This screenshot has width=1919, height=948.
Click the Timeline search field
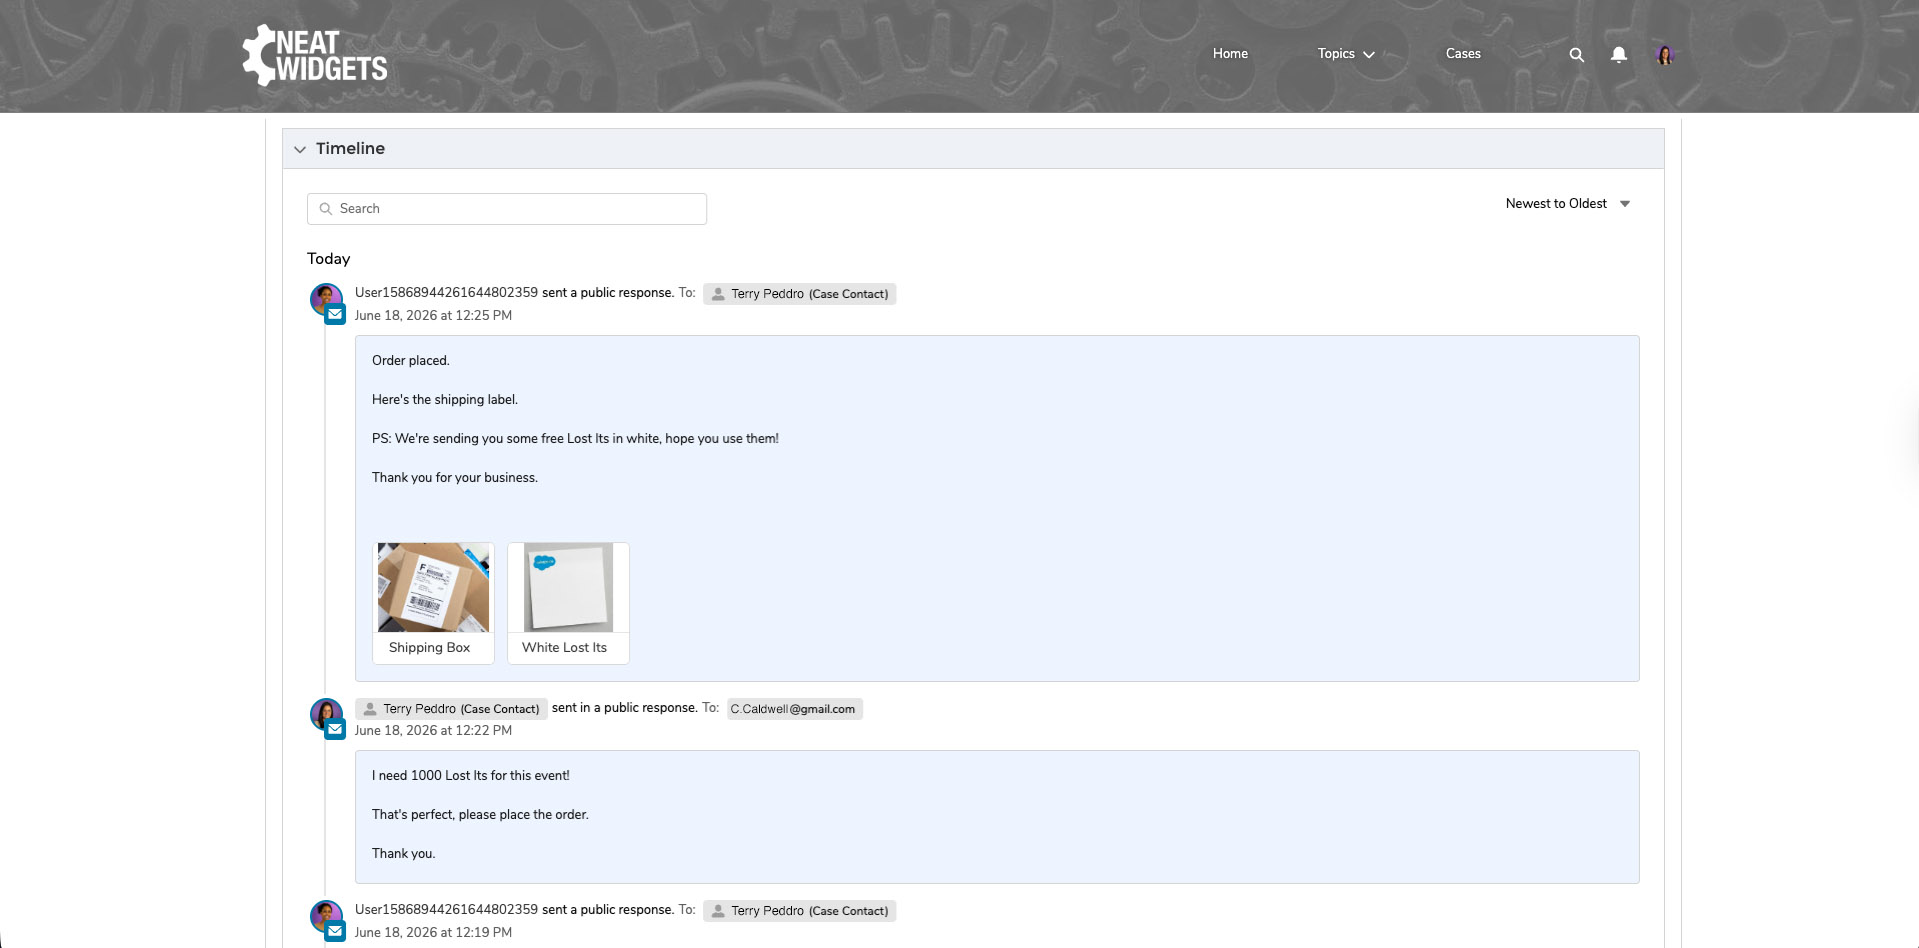tap(507, 209)
